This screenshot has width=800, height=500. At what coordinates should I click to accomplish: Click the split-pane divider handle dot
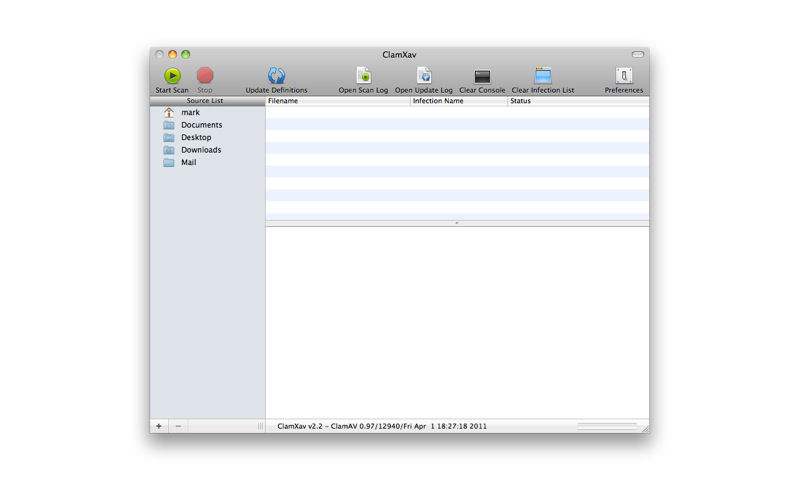pyautogui.click(x=457, y=223)
